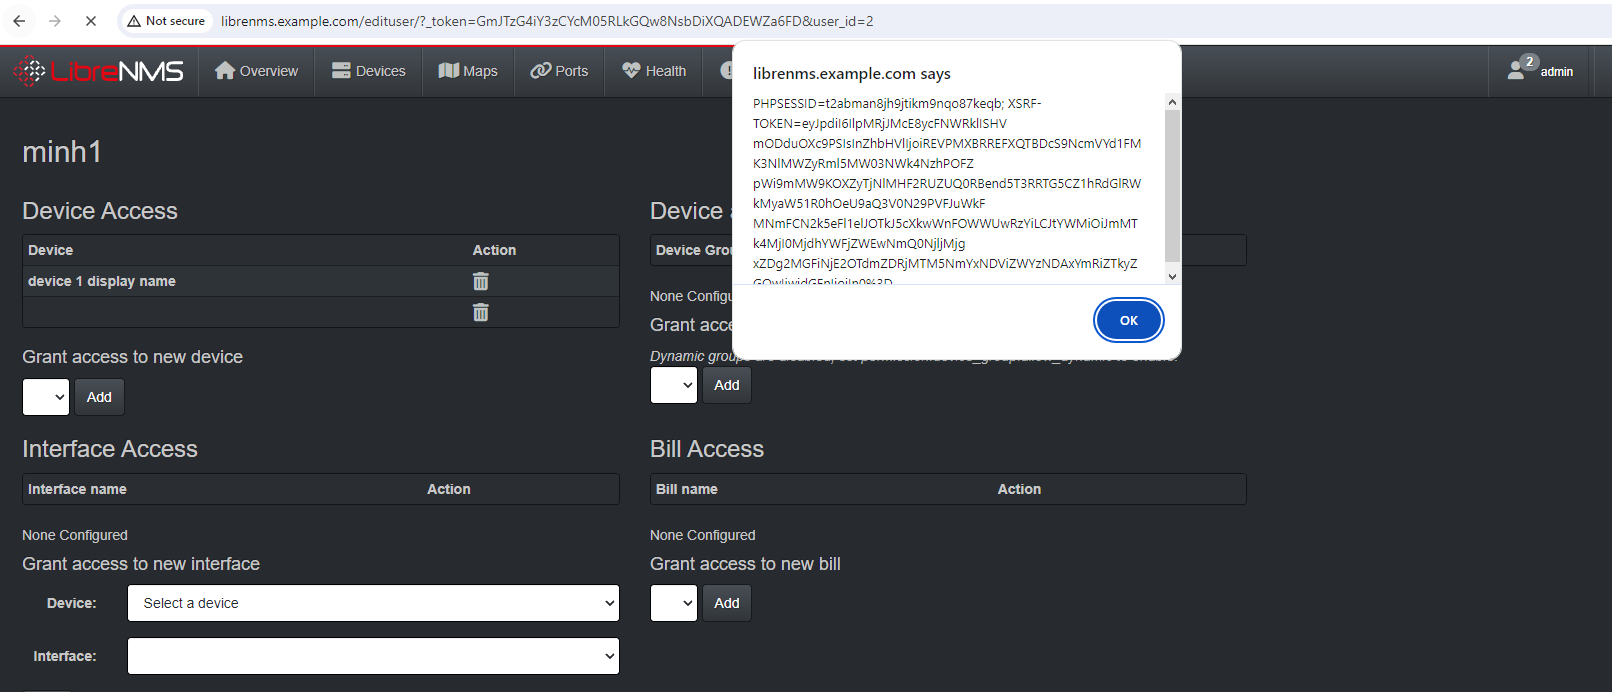Image resolution: width=1612 pixels, height=692 pixels.
Task: Open the Maps menu
Action: pyautogui.click(x=468, y=71)
